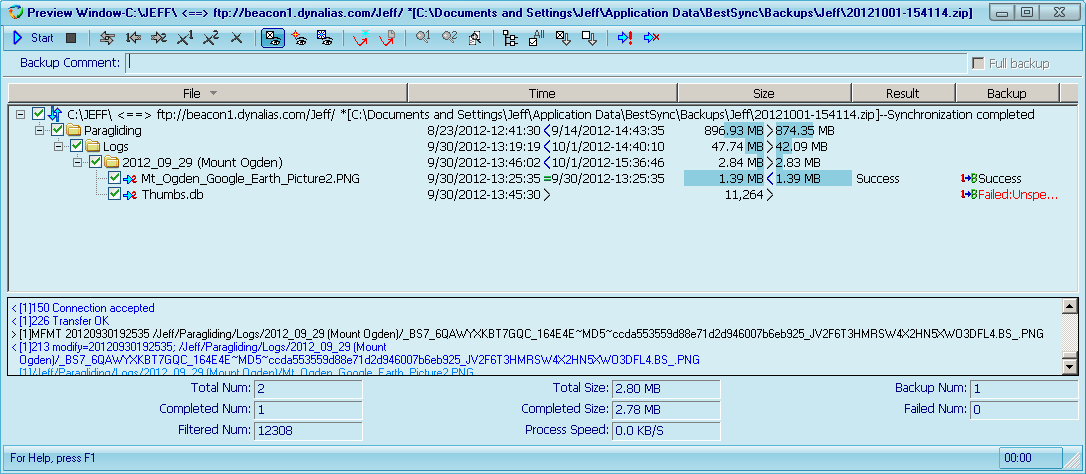Click the plain X exclude icon
This screenshot has height=474, width=1086.
pos(236,38)
